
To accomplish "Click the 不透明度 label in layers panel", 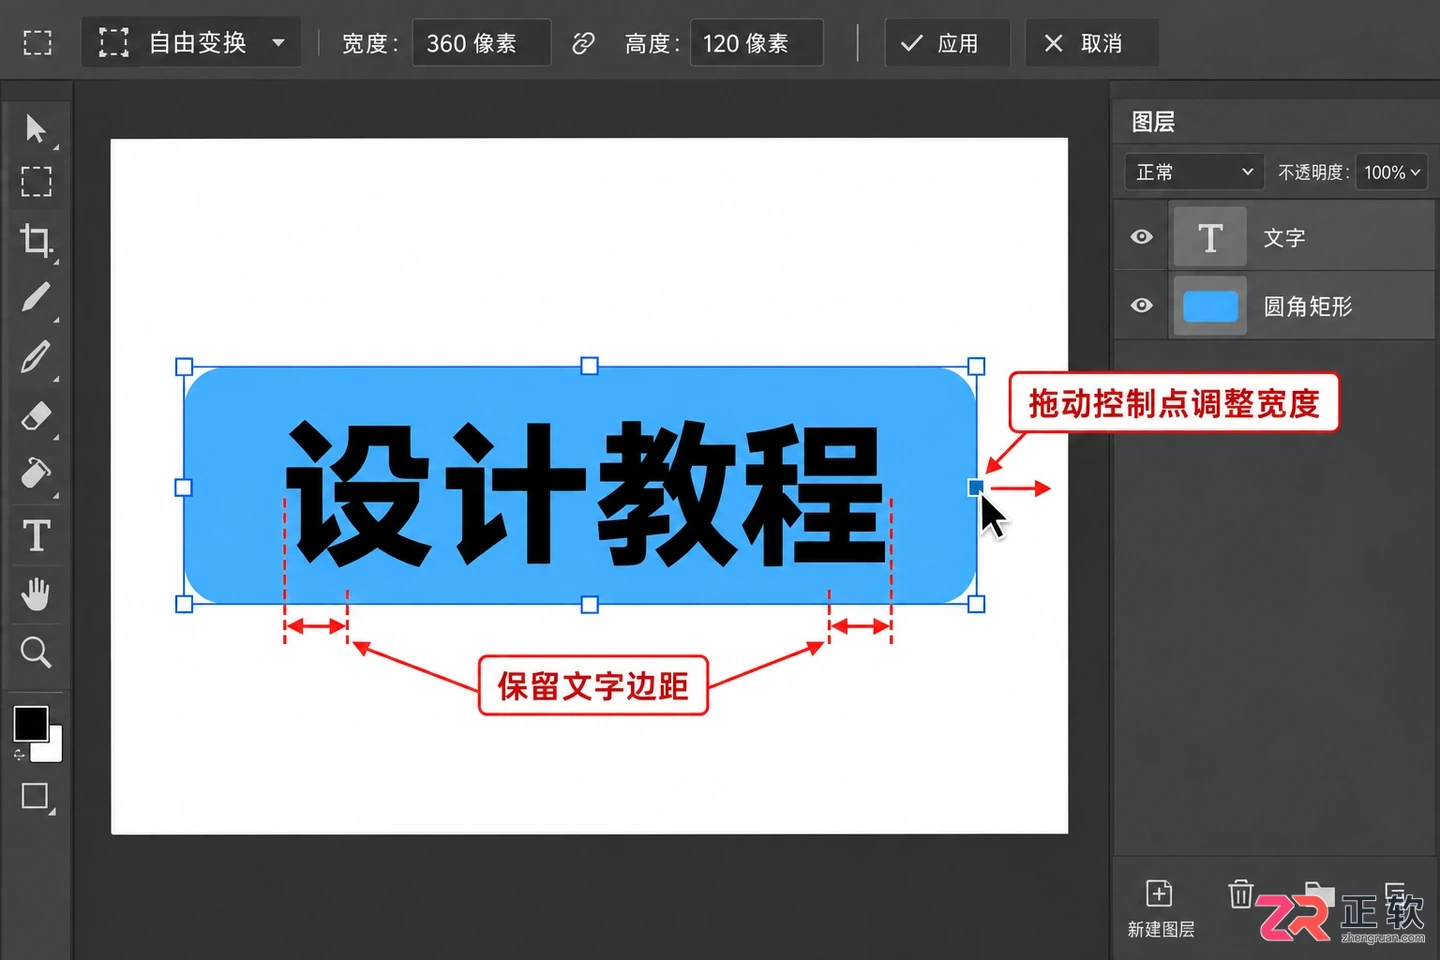I will (1312, 172).
